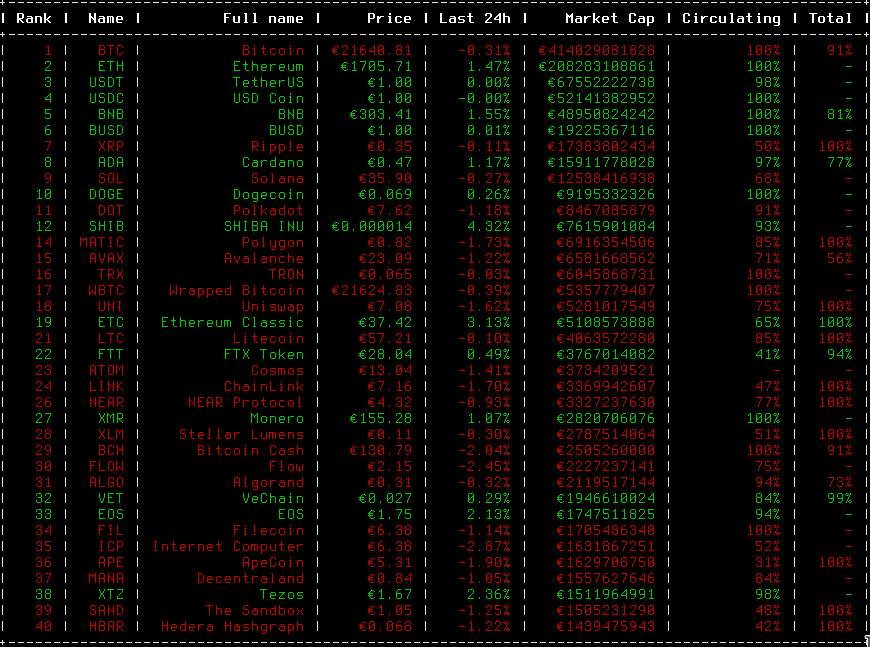Screen dimensions: 870x647
Task: Click the Rank column header
Action: click(34, 18)
